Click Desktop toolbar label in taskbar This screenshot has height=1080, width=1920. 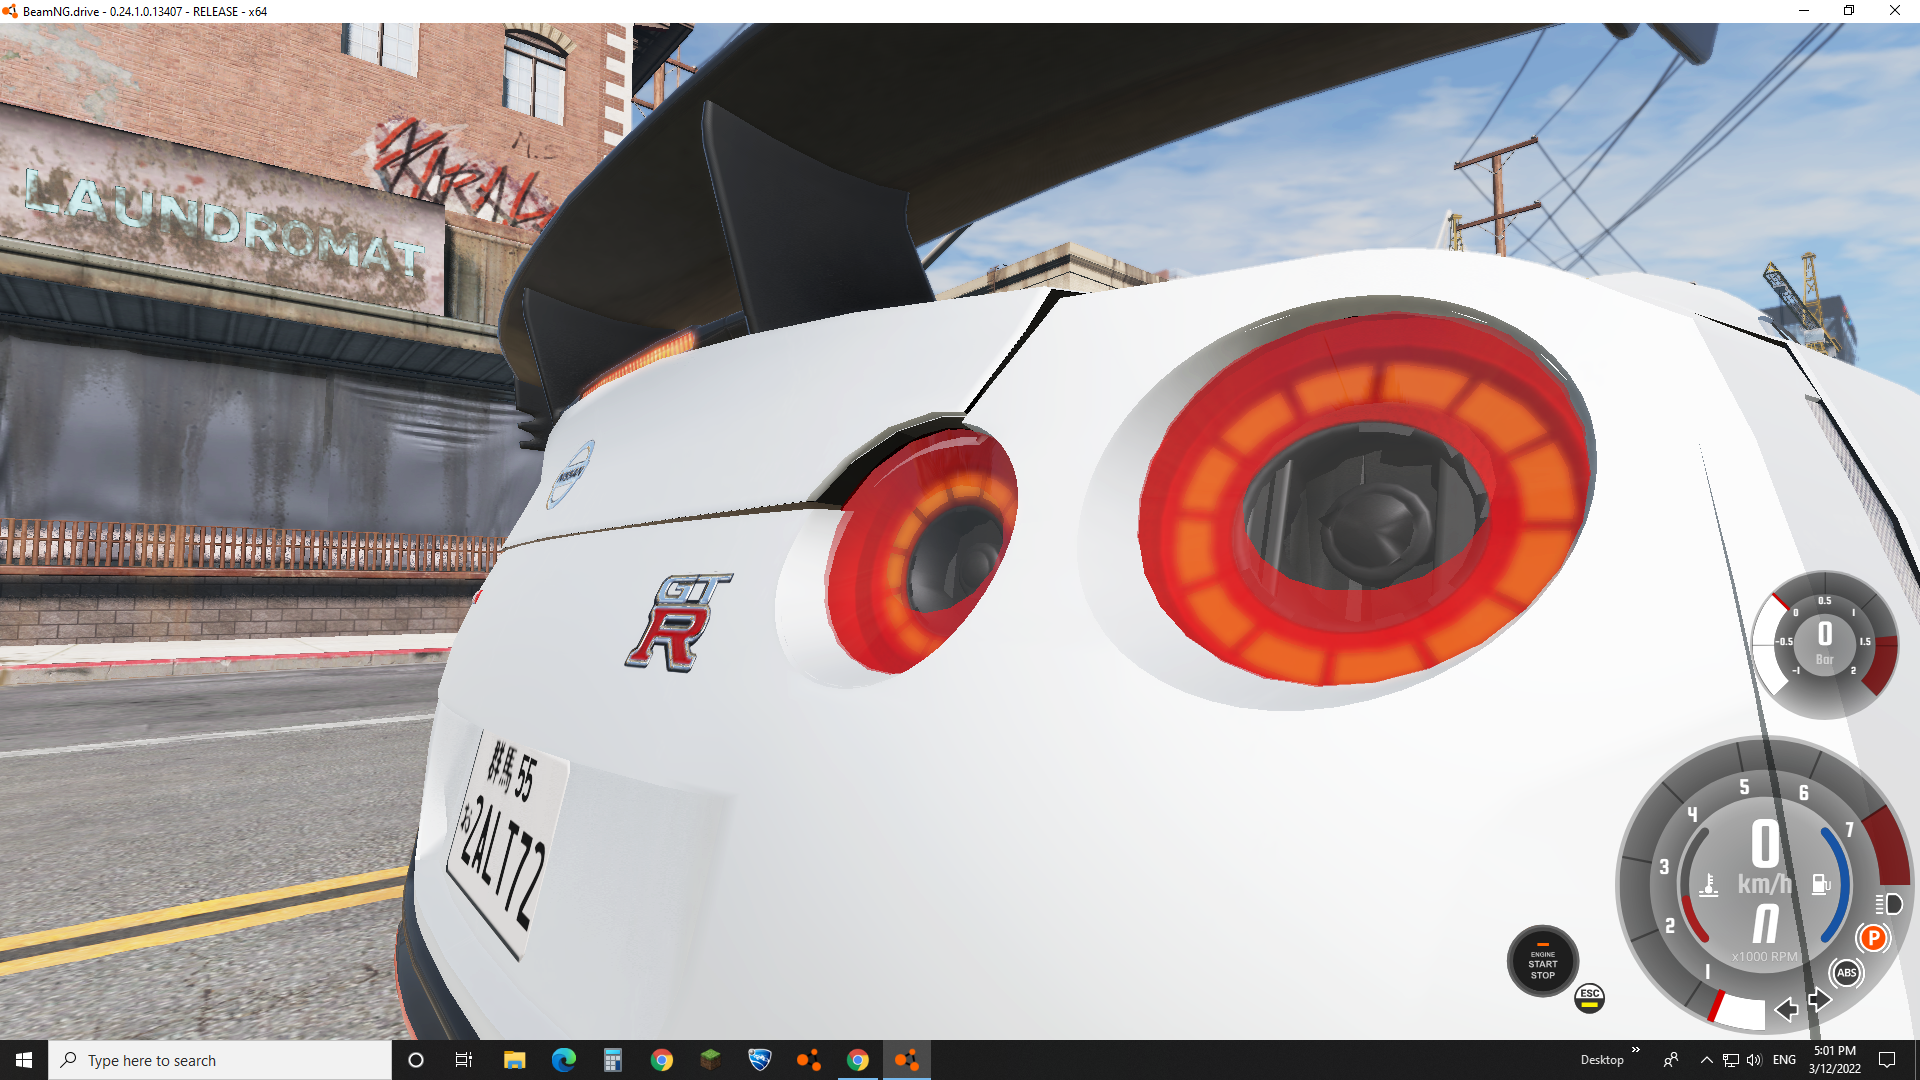[x=1601, y=1060]
